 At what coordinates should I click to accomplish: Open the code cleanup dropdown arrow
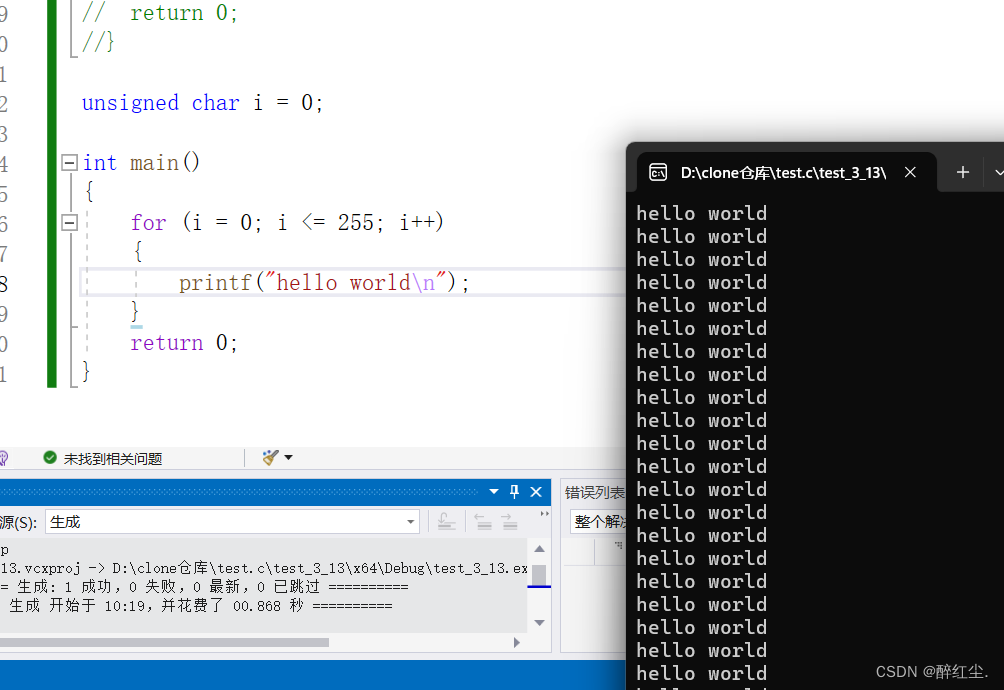point(289,458)
